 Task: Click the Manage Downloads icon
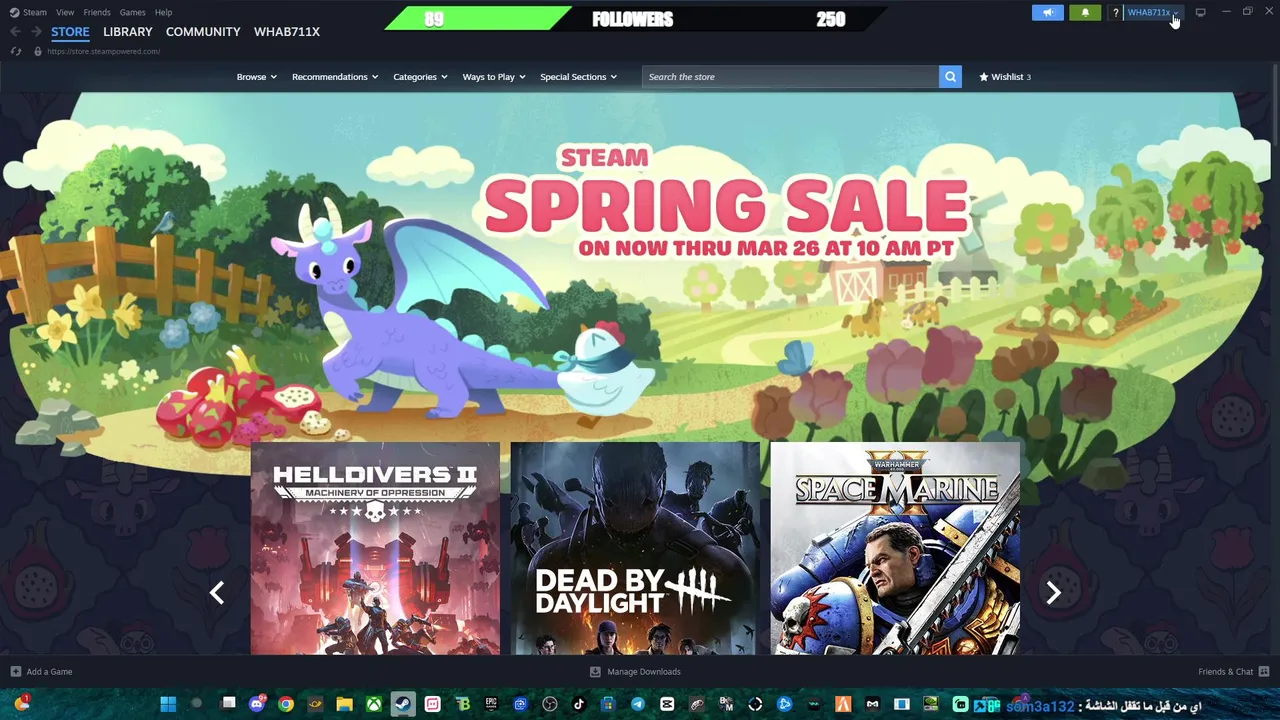click(x=595, y=671)
